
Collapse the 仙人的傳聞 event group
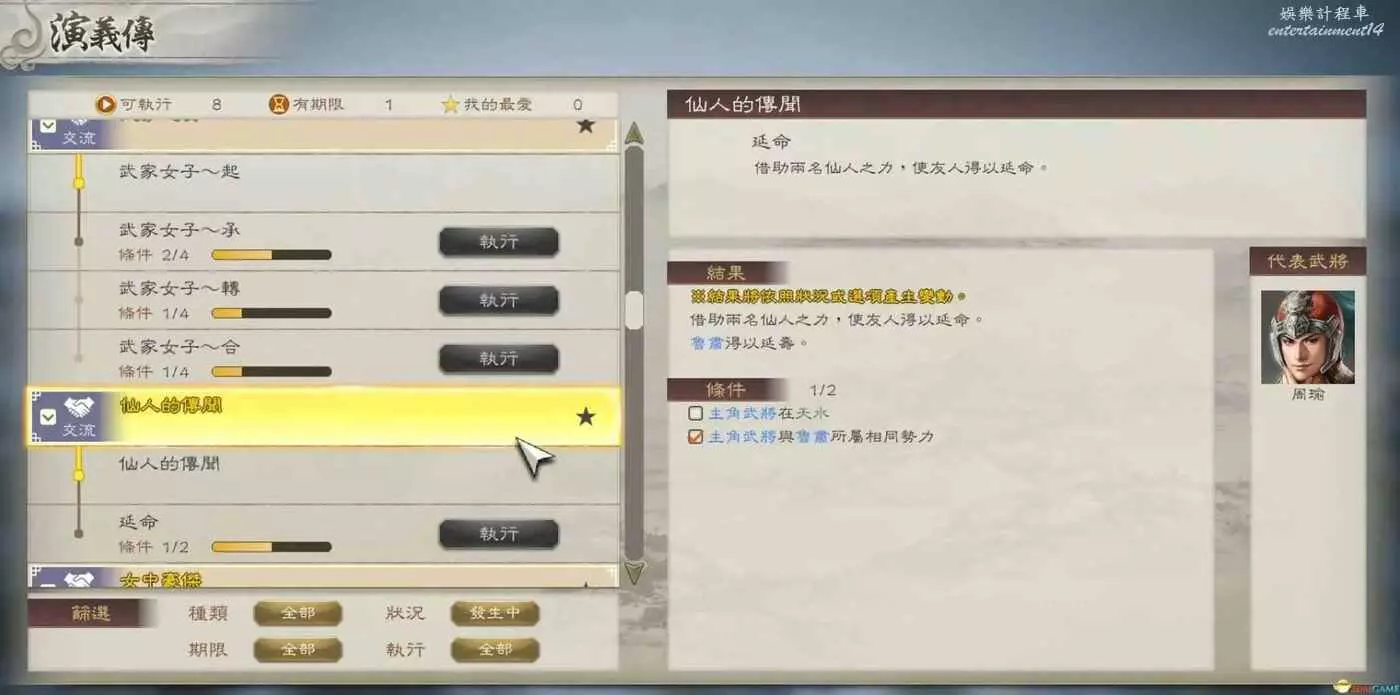click(x=47, y=416)
